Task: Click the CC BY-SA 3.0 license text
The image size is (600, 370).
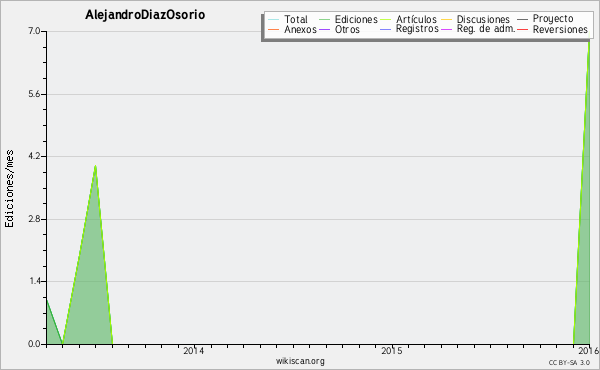Action: click(x=569, y=363)
